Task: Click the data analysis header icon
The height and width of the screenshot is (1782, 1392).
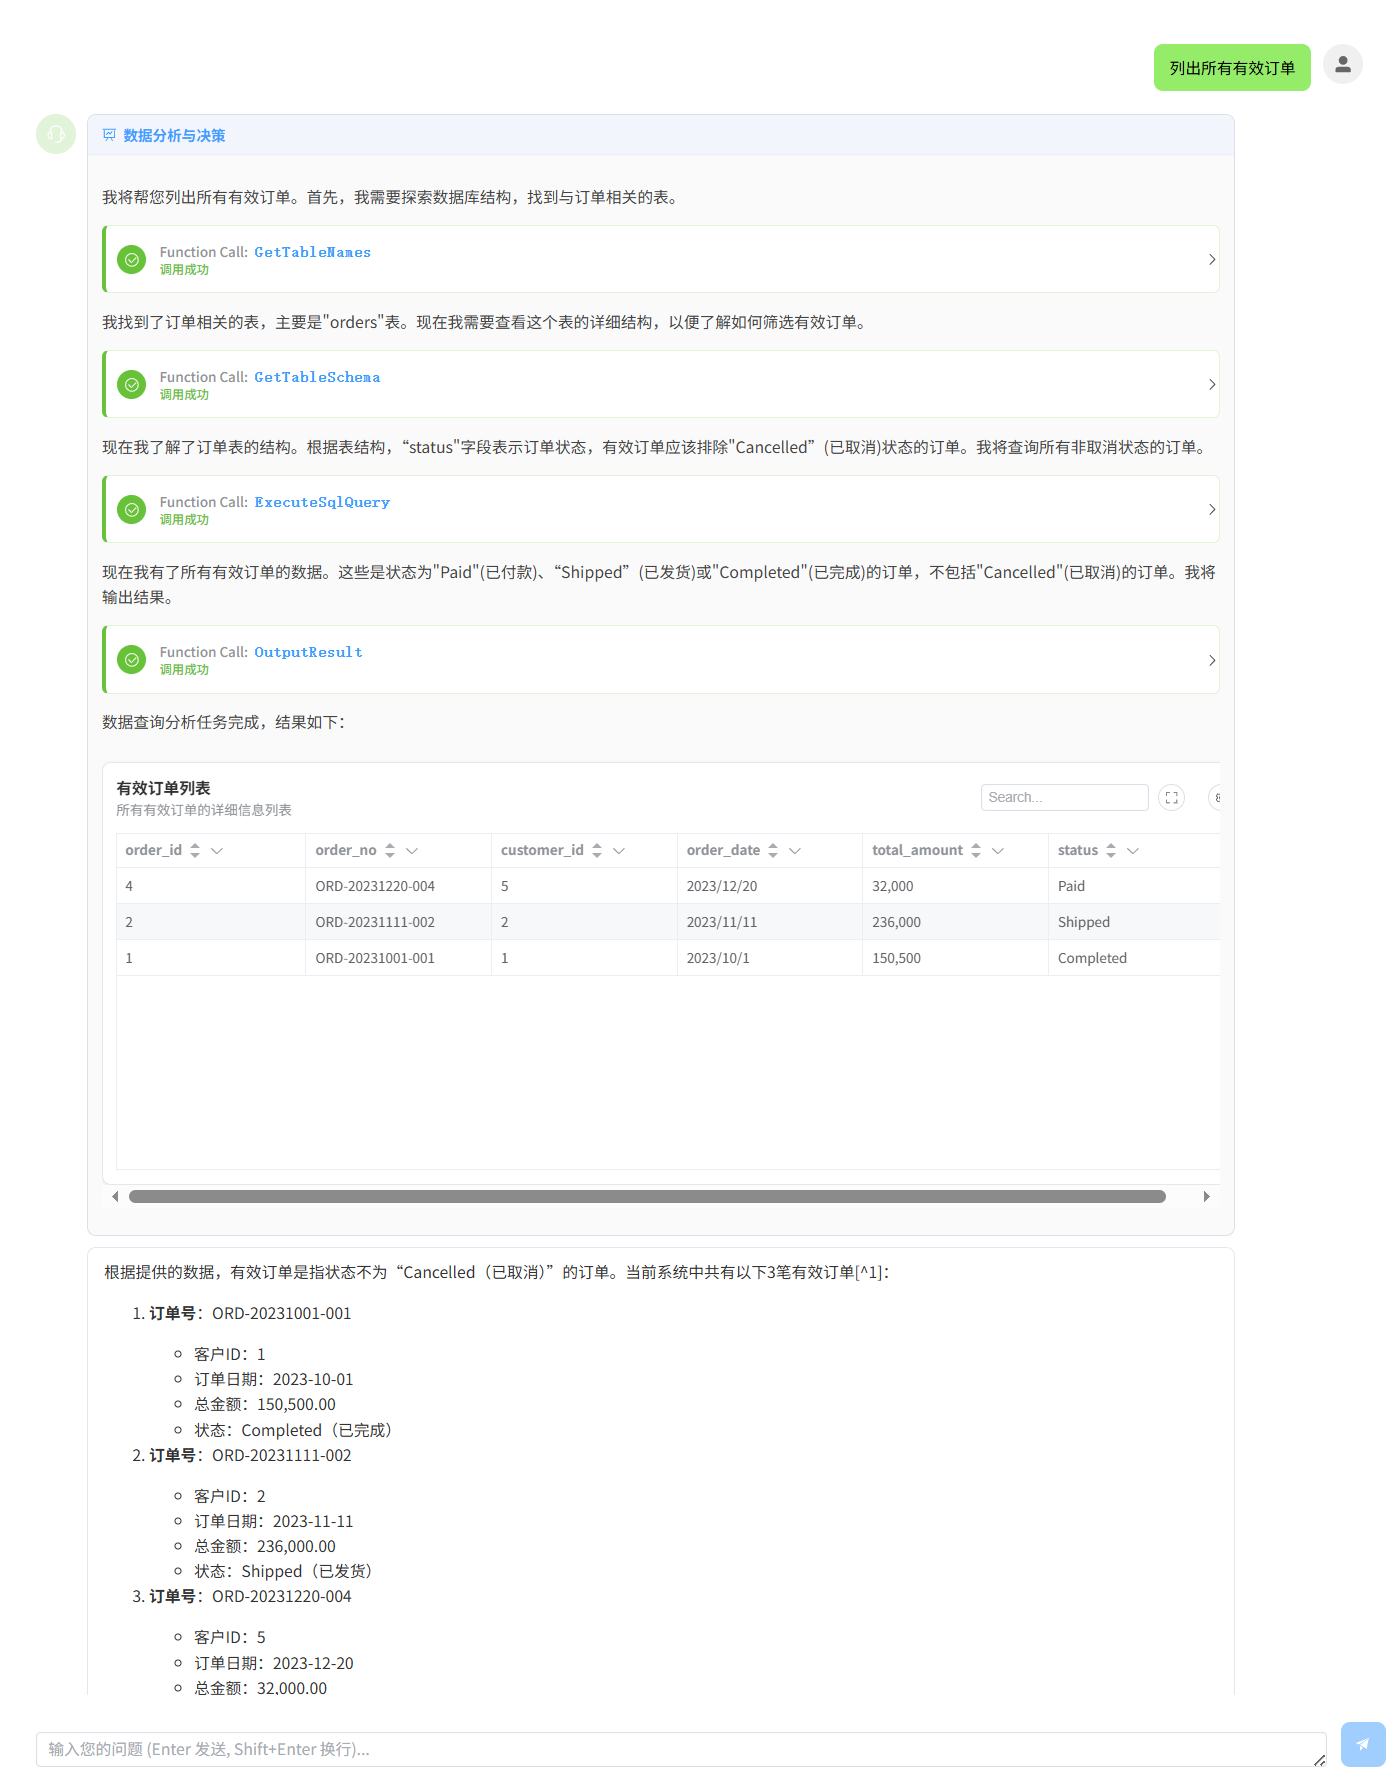Action: 110,135
